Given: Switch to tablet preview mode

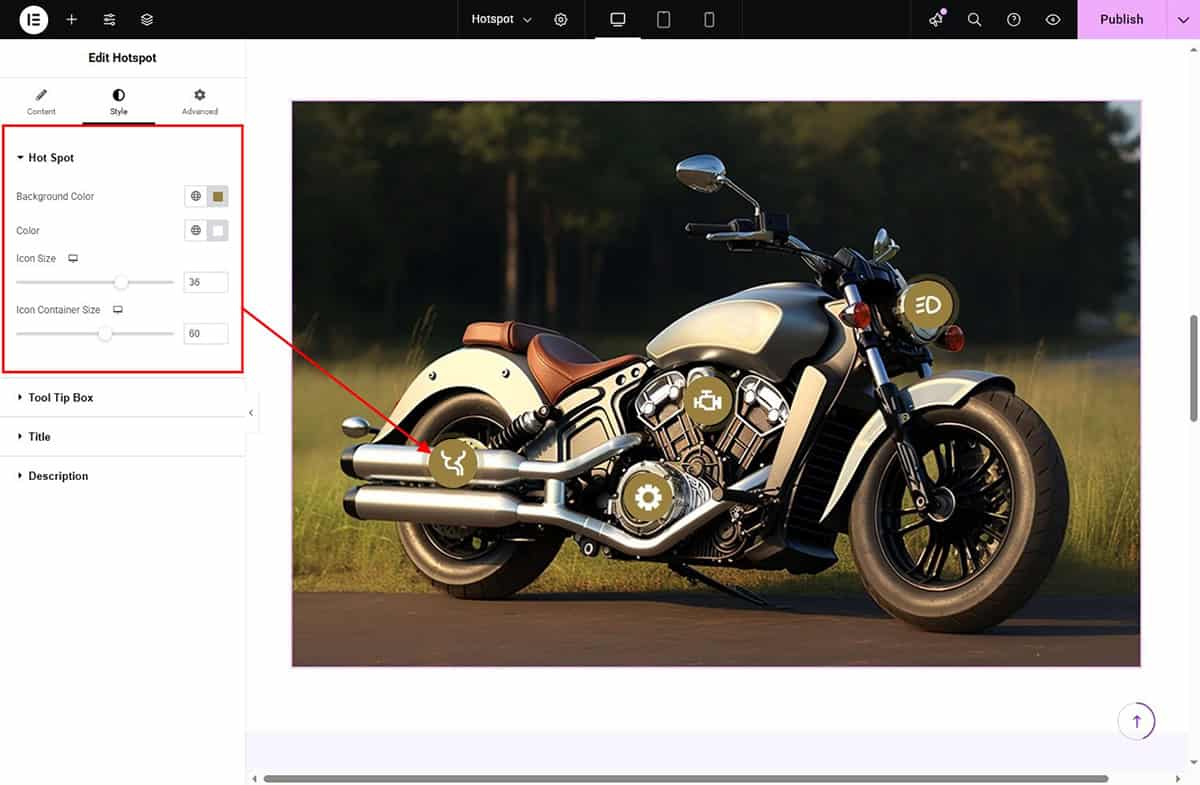Looking at the screenshot, I should 663,19.
